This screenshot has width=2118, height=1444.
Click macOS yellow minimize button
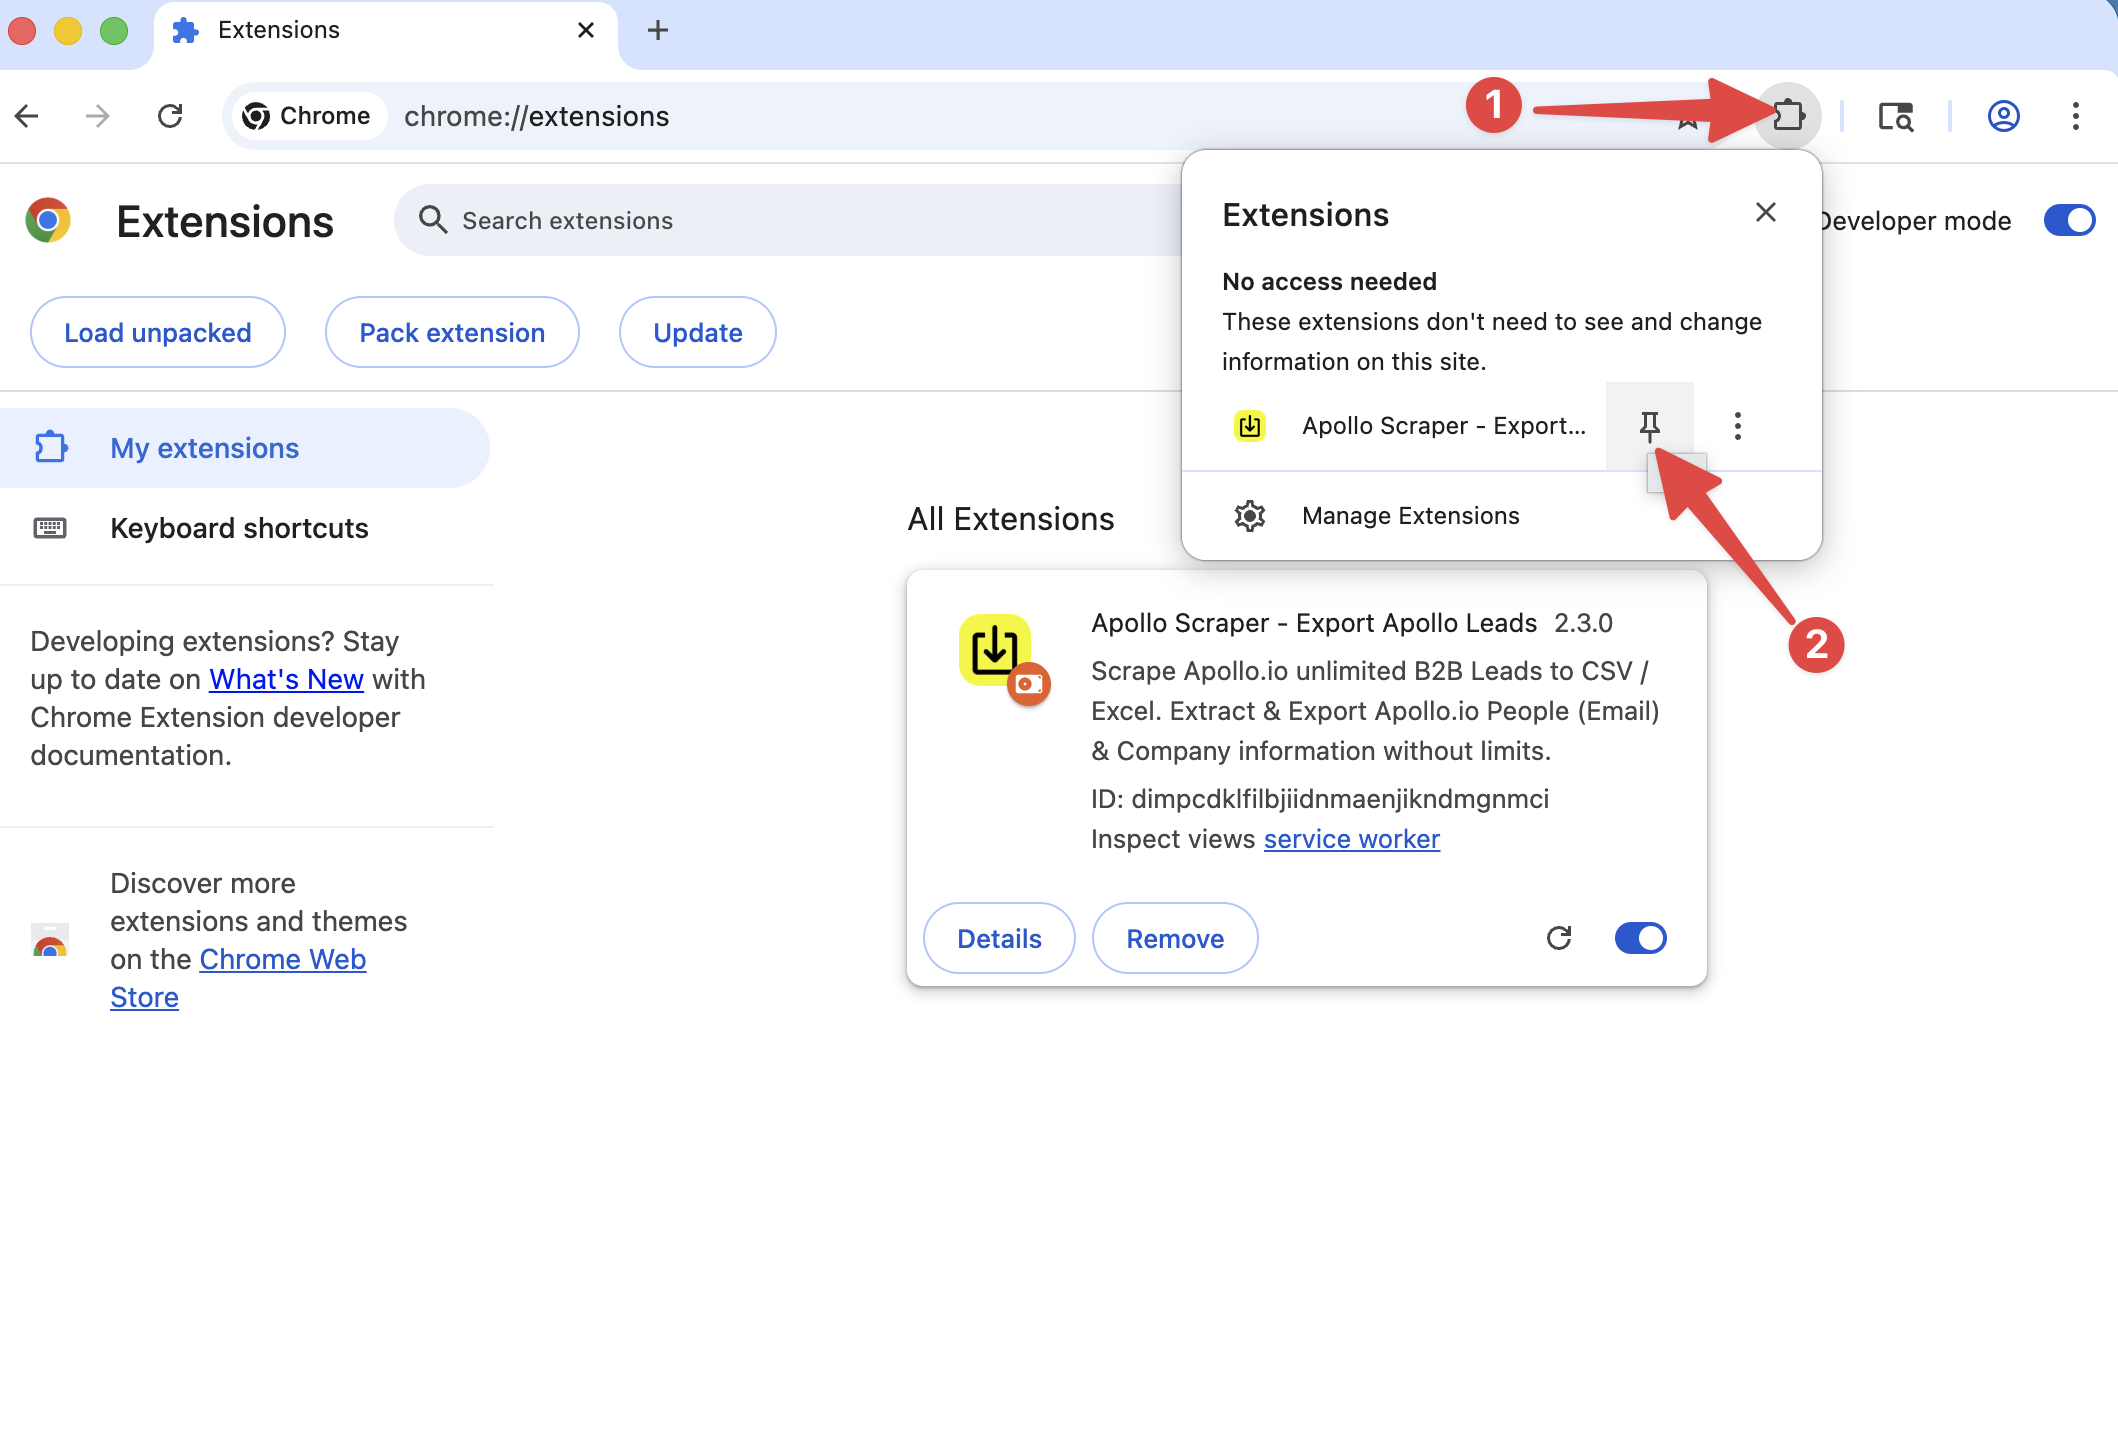point(68,30)
